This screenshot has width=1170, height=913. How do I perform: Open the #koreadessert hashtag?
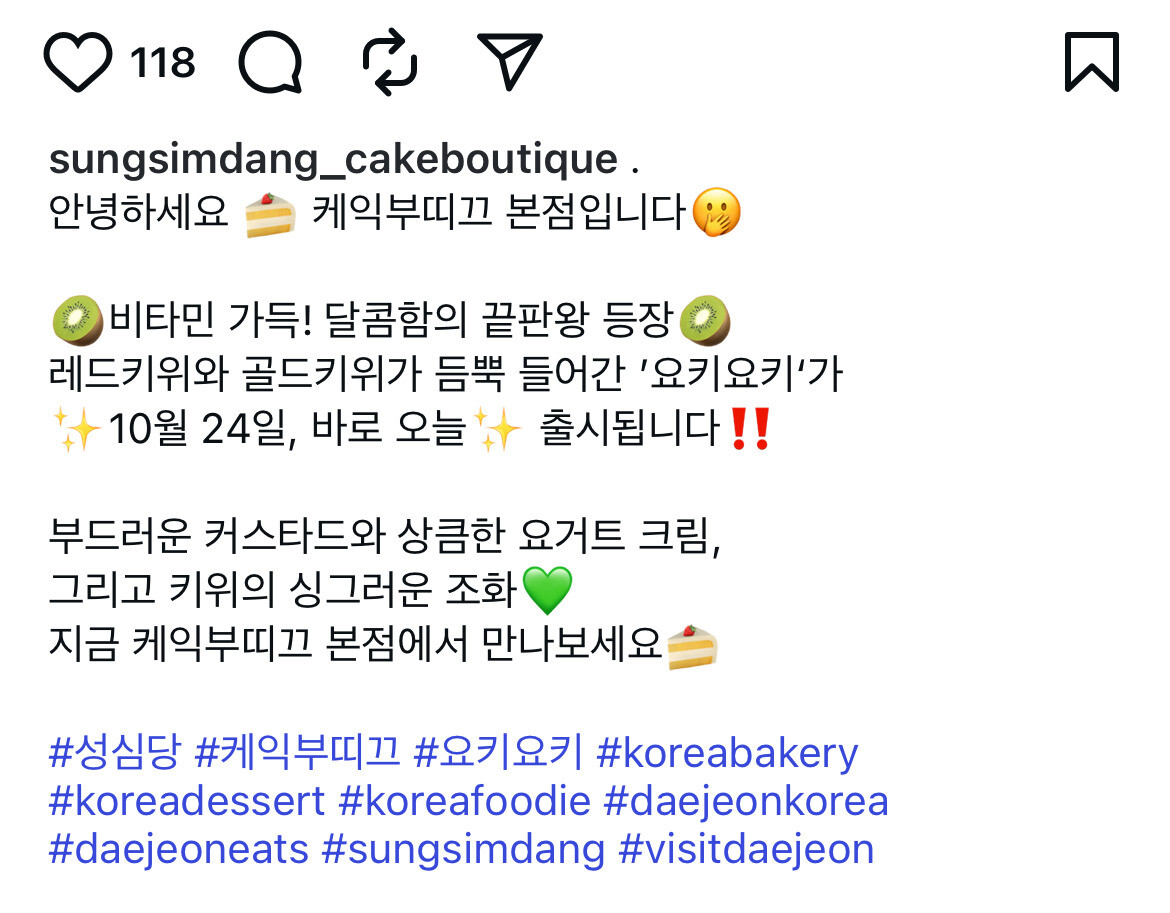click(187, 801)
